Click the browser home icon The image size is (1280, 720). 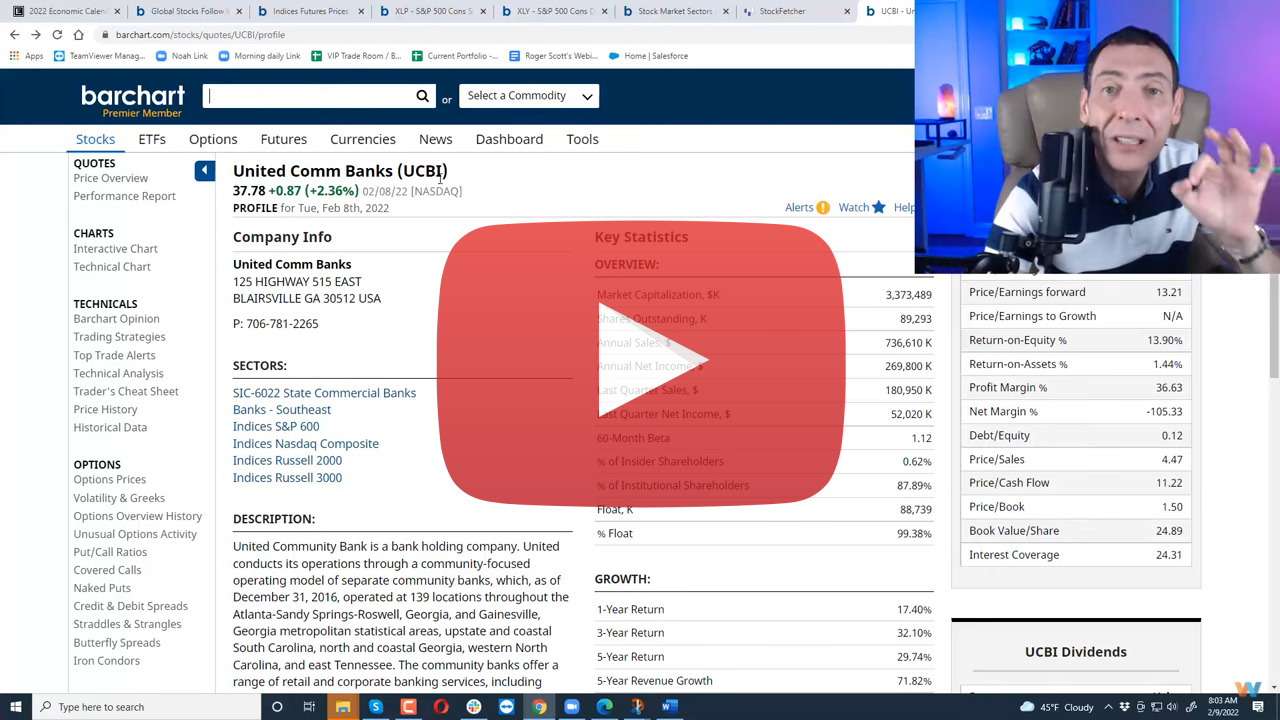(79, 35)
